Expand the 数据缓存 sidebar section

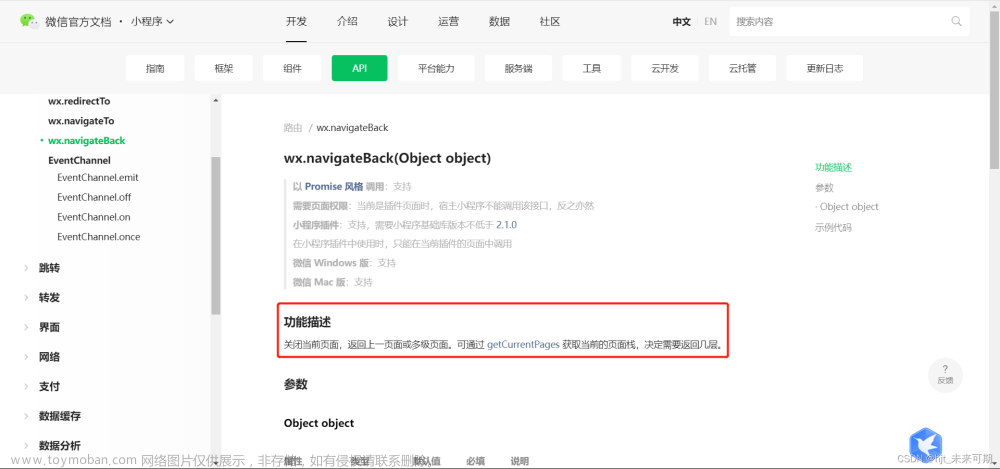(x=60, y=416)
